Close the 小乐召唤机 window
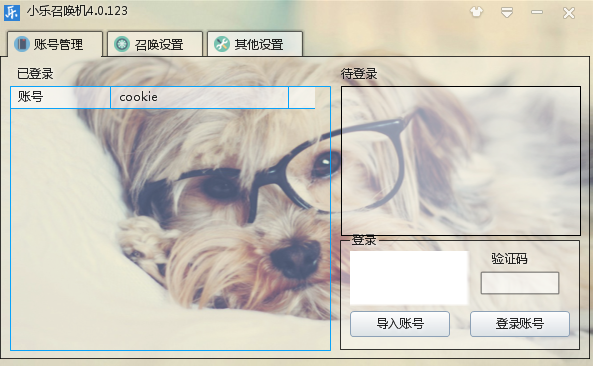The image size is (593, 366). (568, 13)
